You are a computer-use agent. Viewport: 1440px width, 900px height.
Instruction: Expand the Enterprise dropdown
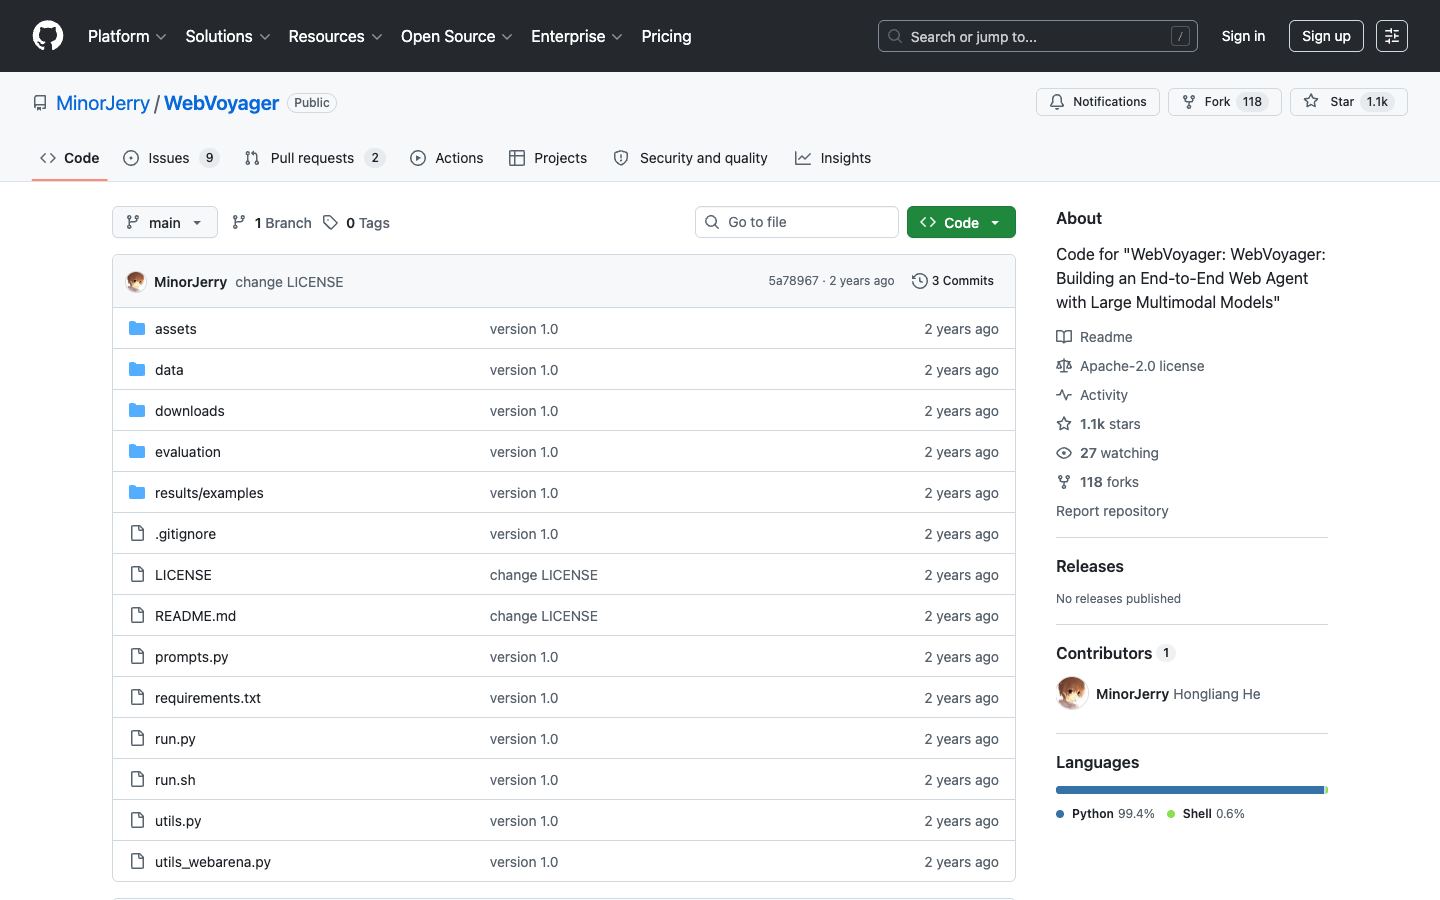coord(577,36)
